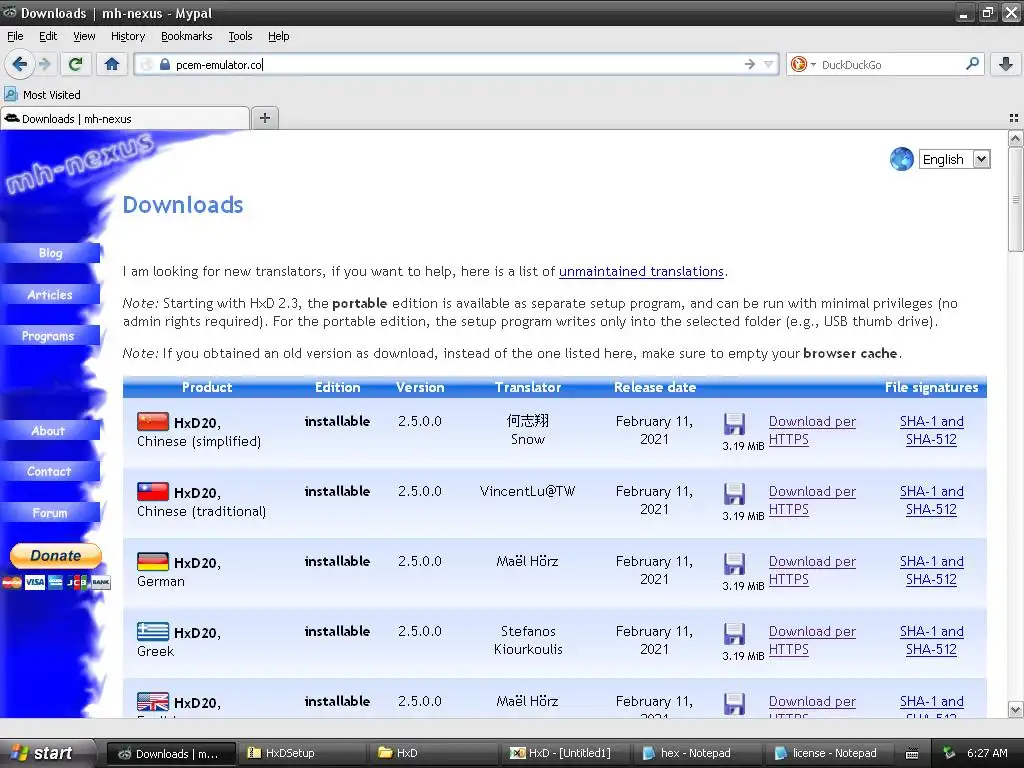Click the tab groups grid icon
Screen dimensions: 1024x768
[1014, 118]
